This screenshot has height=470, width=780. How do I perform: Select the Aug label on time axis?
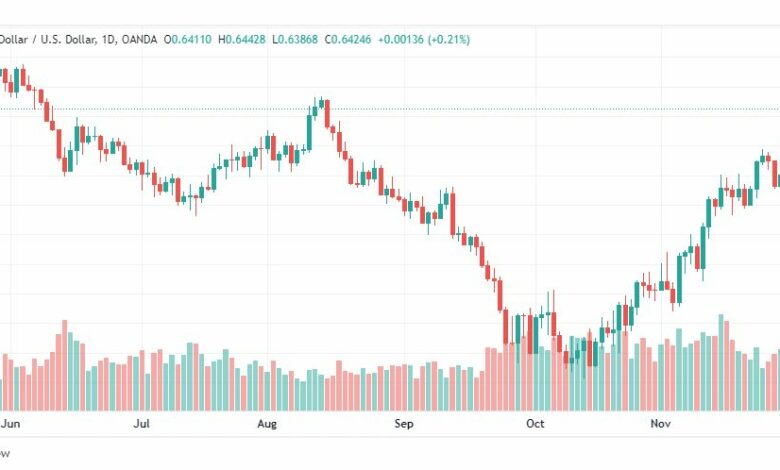pos(267,424)
